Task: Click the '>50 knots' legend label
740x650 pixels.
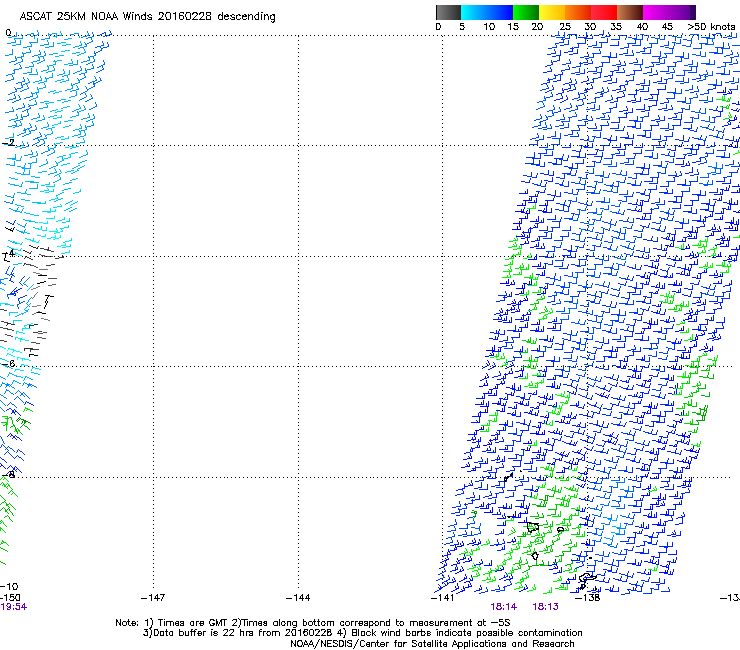Action: pos(711,27)
